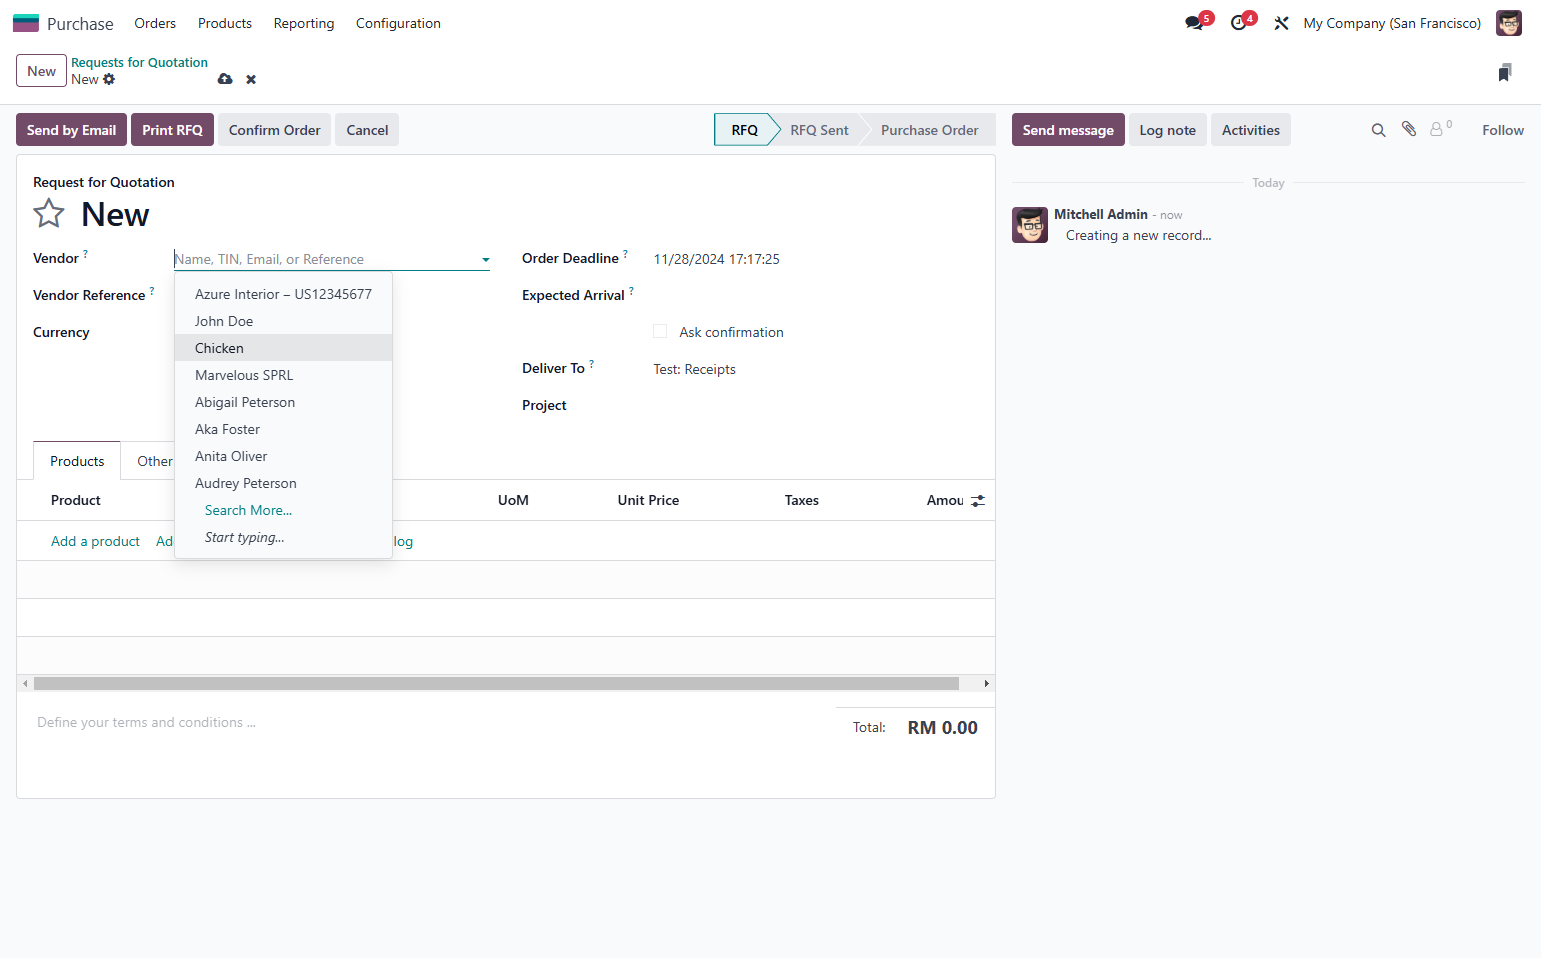Screen dimensions: 1541x958
Task: Click the Follow button
Action: click(x=1502, y=130)
